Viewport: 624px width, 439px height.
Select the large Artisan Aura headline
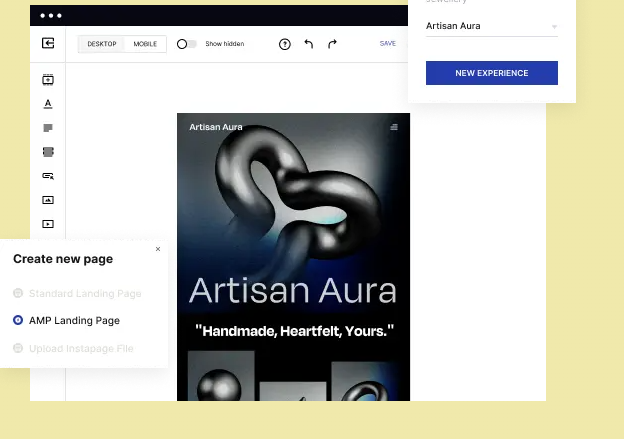pos(293,291)
